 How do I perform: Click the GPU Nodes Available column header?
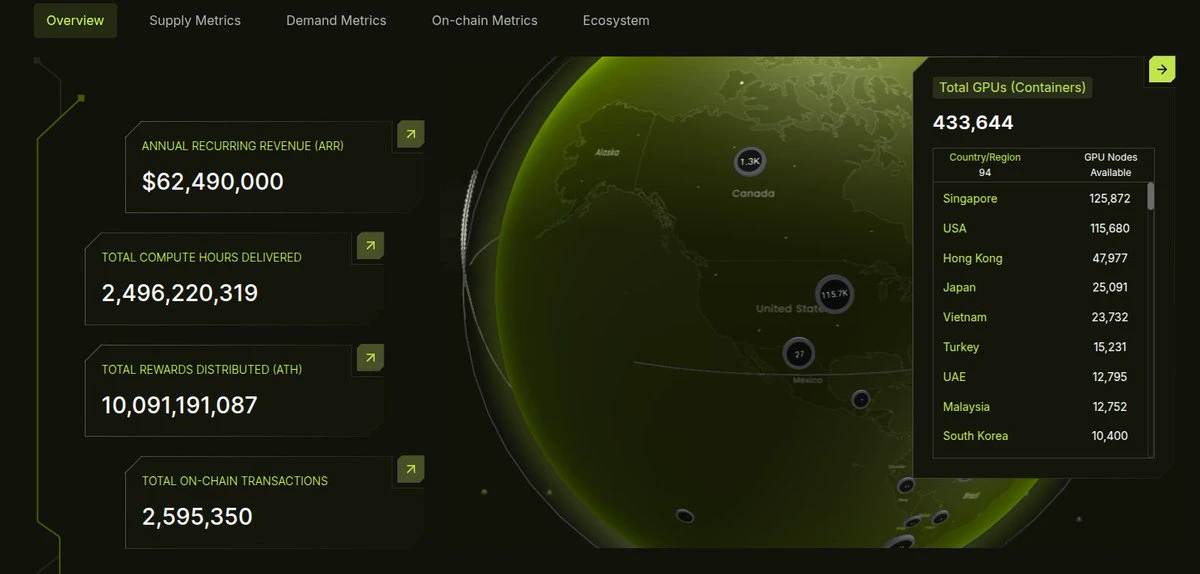tap(1110, 165)
